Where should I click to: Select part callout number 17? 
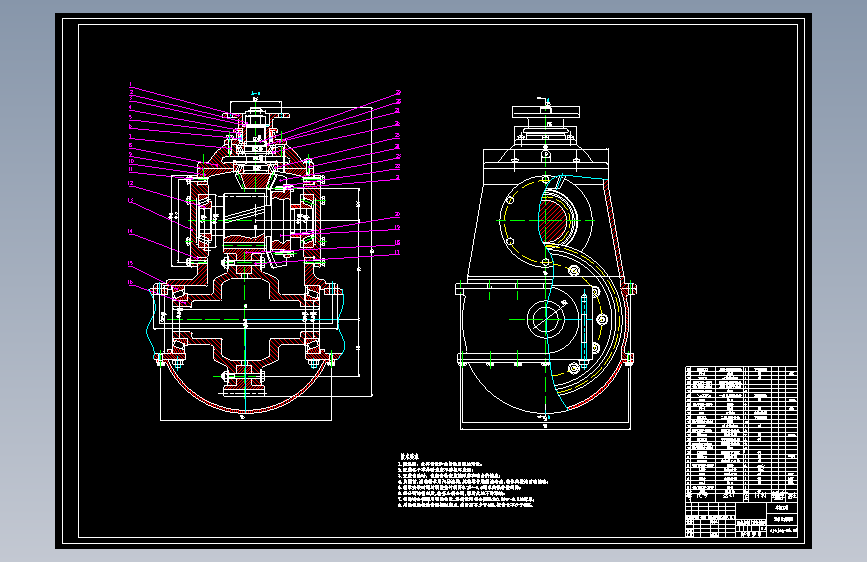coord(397,253)
